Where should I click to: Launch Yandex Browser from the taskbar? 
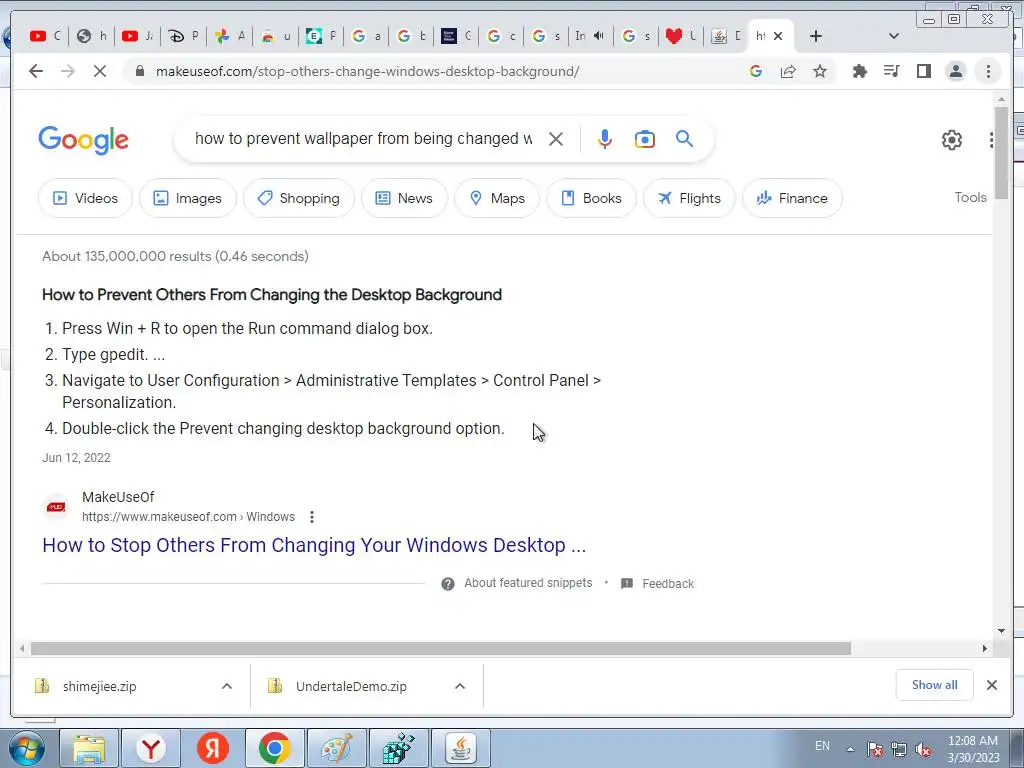[x=151, y=748]
